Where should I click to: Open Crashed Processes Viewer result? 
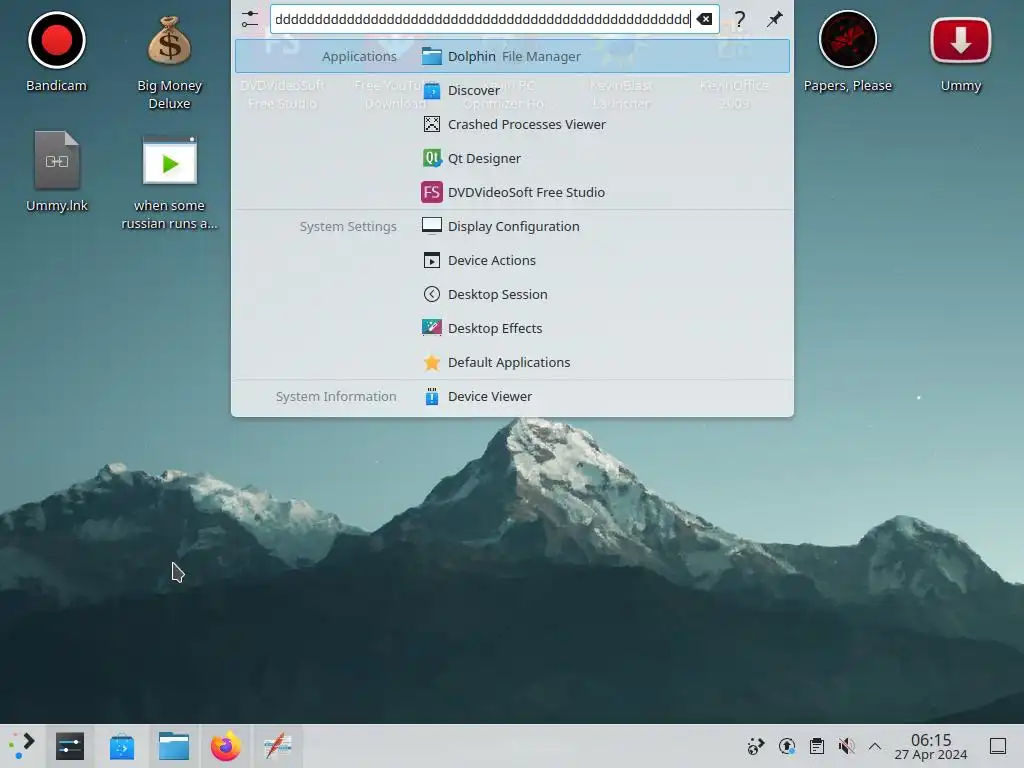click(512, 124)
